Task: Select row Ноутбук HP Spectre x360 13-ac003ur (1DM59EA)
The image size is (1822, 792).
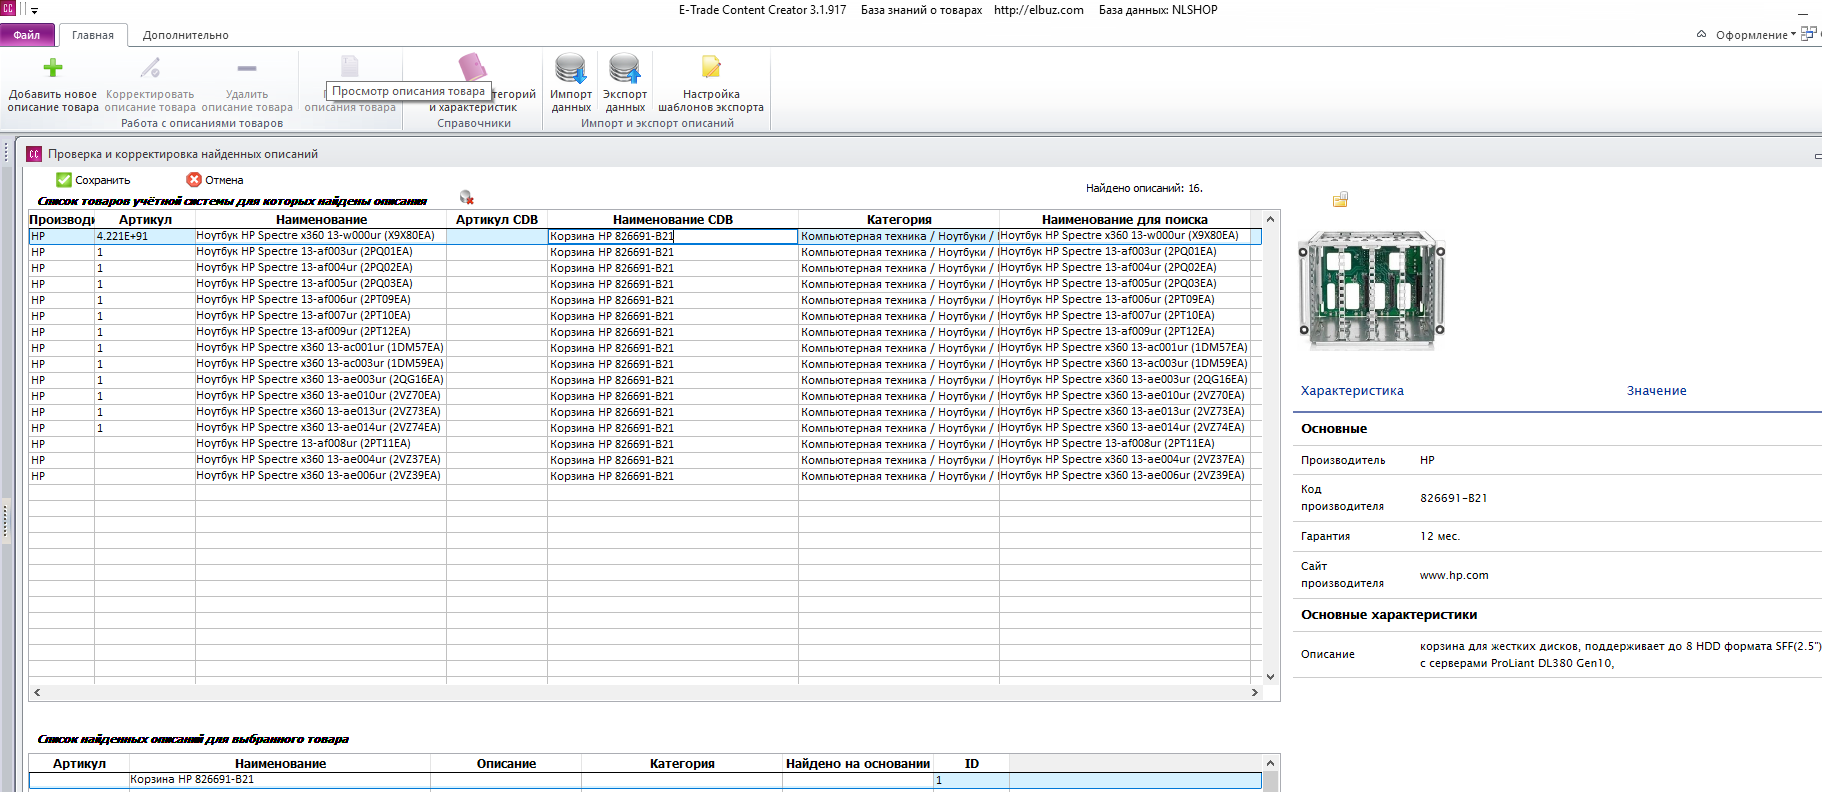Action: tap(645, 364)
